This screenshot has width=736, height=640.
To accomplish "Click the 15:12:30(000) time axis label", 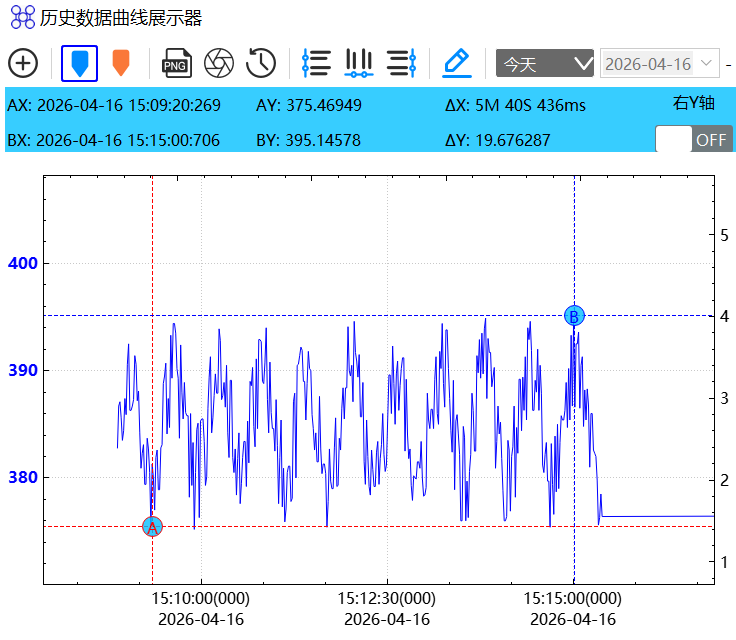I will (x=387, y=599).
